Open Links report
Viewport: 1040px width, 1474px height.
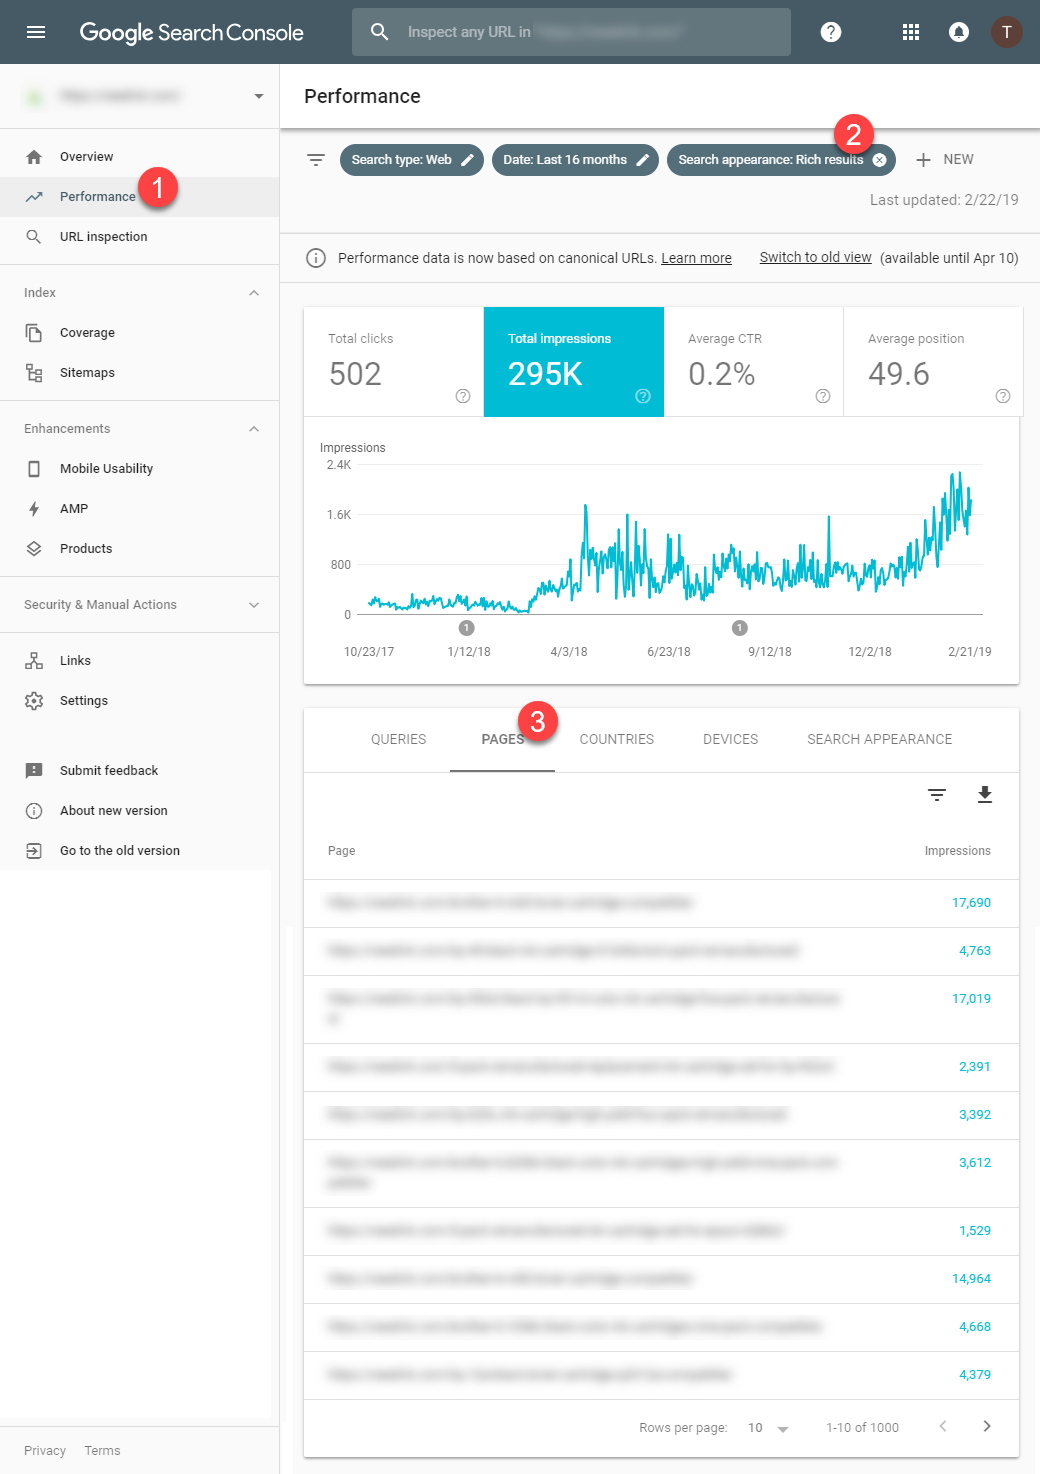pyautogui.click(x=139, y=661)
